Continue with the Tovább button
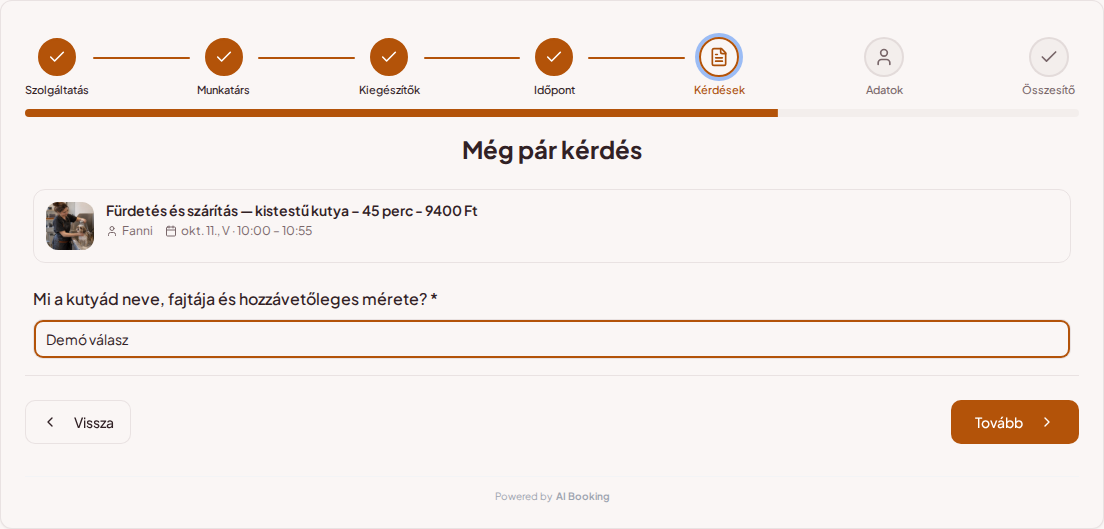1104x529 pixels. tap(1015, 422)
